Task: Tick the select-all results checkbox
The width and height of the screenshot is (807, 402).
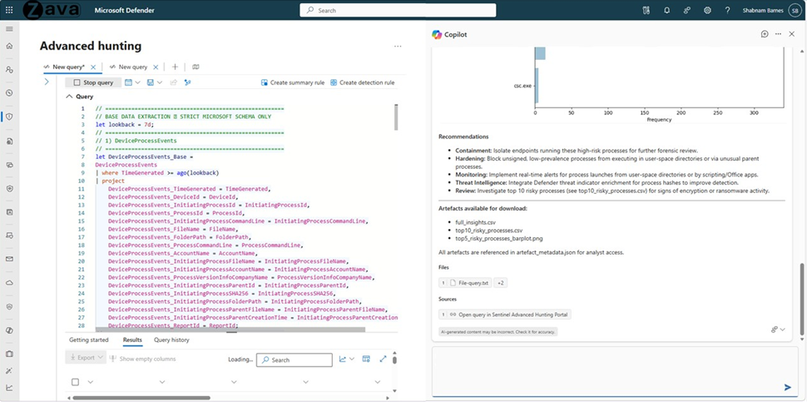Action: (x=76, y=382)
